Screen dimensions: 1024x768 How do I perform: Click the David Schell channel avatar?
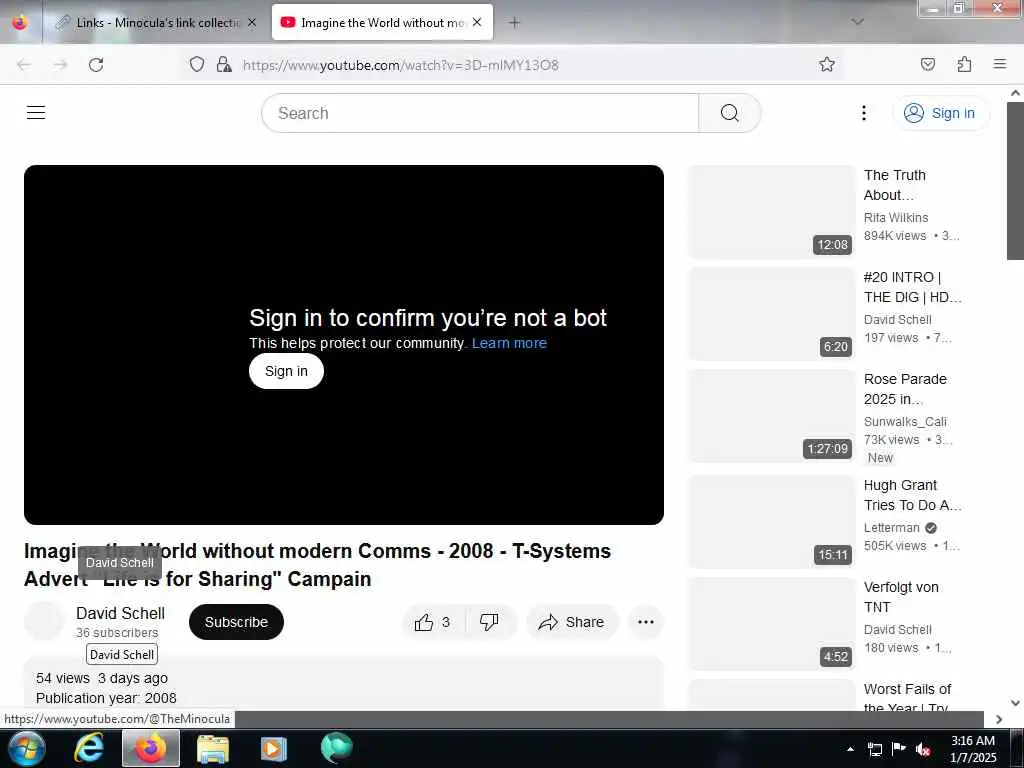click(44, 621)
